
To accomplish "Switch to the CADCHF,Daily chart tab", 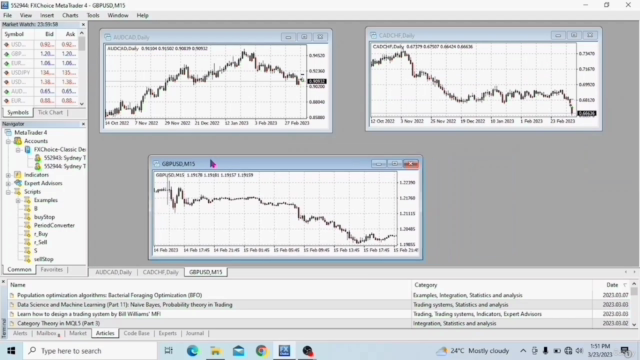I will tap(160, 272).
